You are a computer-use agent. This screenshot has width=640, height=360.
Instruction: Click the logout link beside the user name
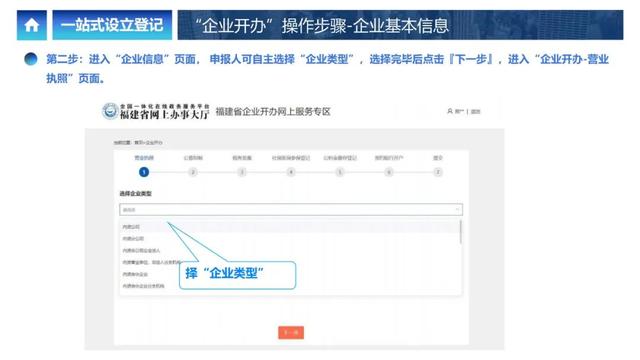(x=476, y=111)
